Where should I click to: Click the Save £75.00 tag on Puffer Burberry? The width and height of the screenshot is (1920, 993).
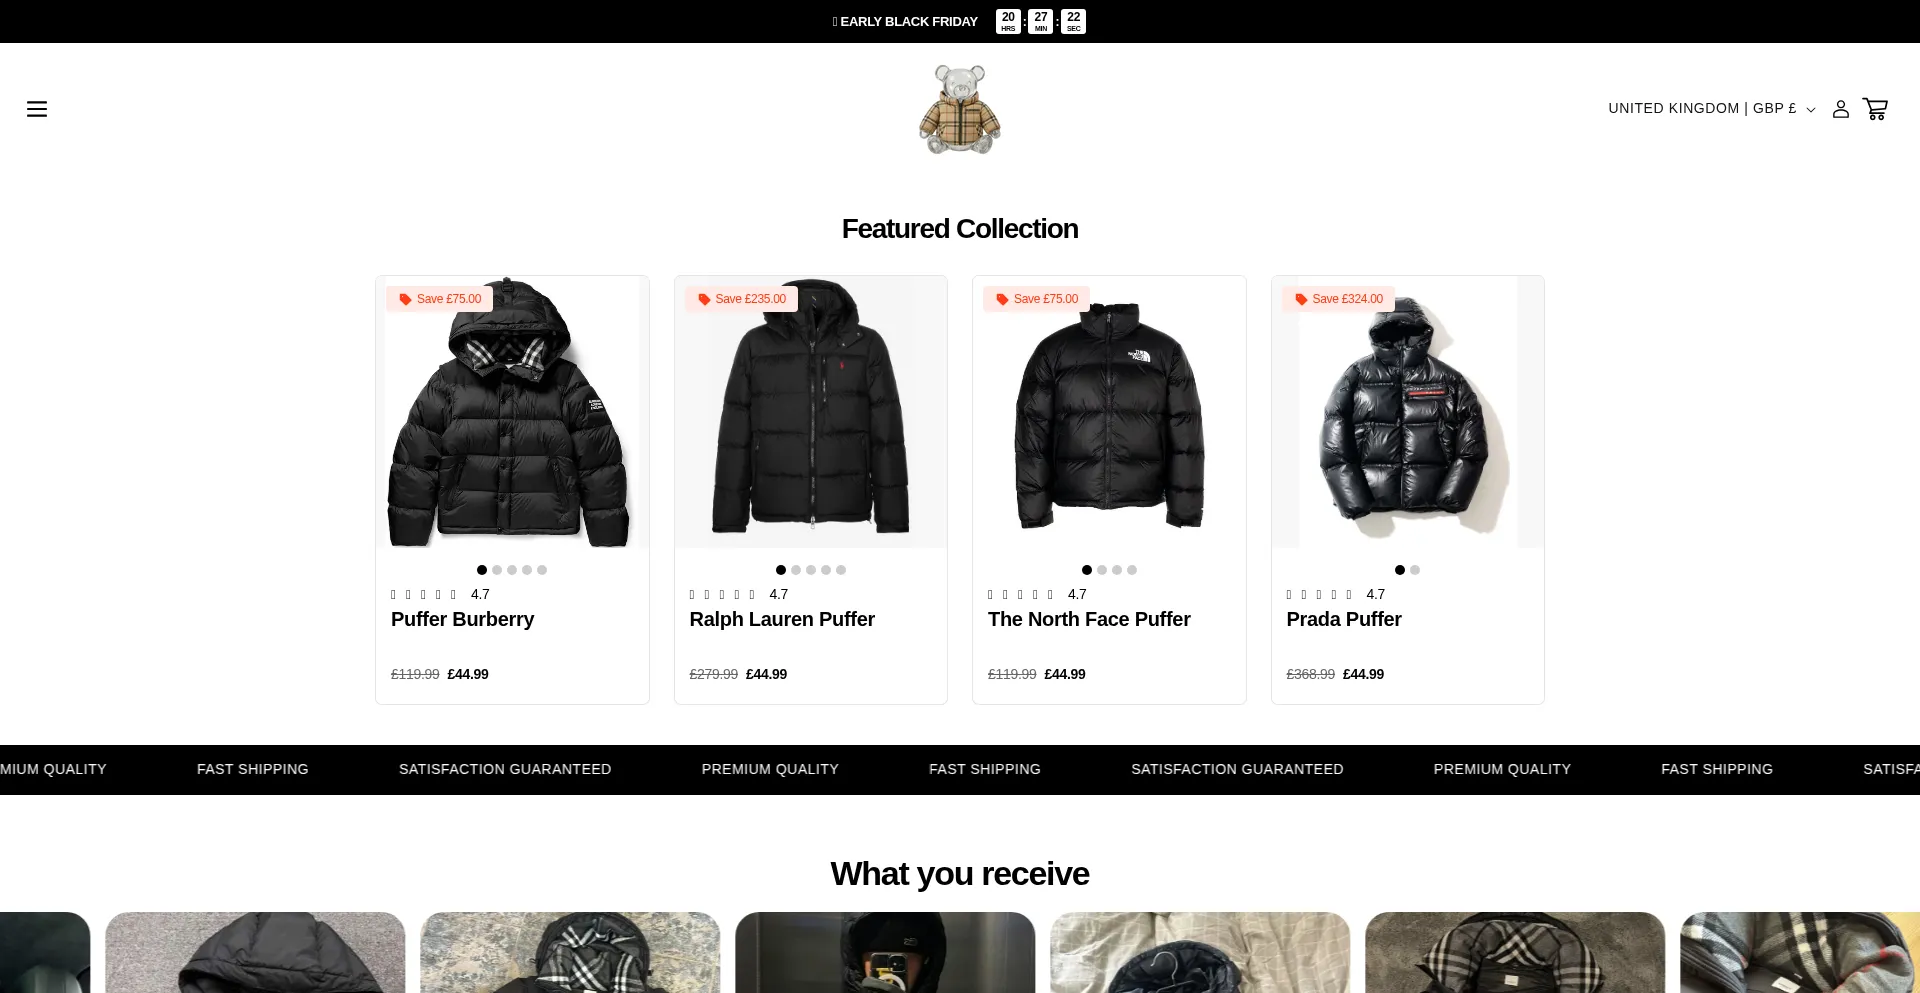coord(440,299)
